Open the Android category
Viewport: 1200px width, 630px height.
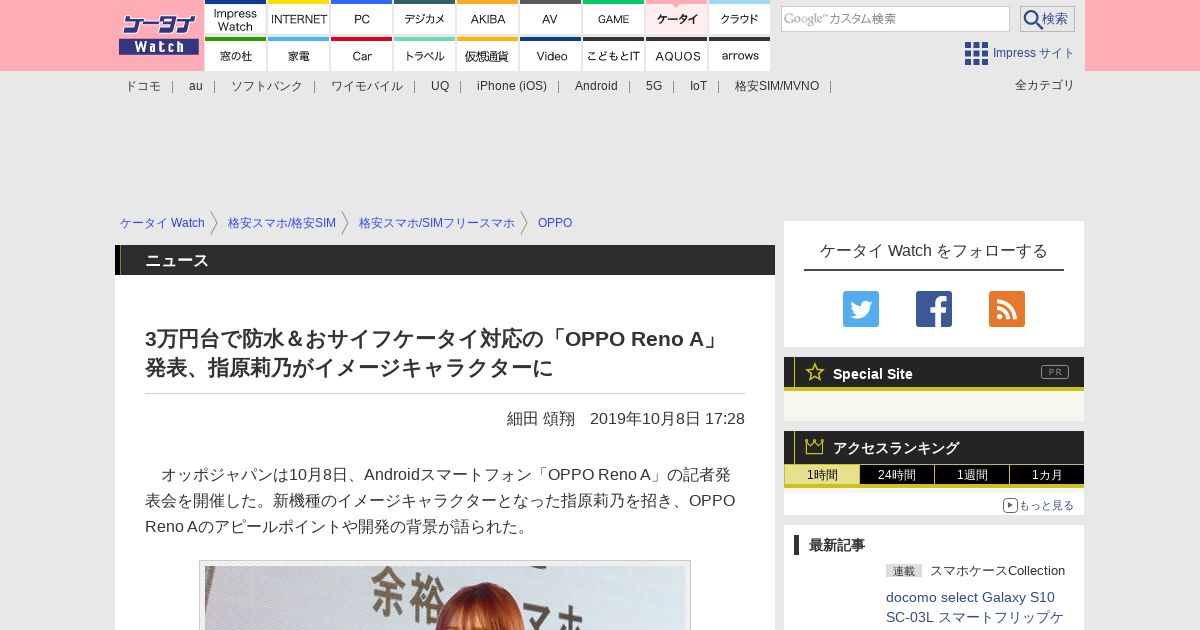[x=596, y=86]
